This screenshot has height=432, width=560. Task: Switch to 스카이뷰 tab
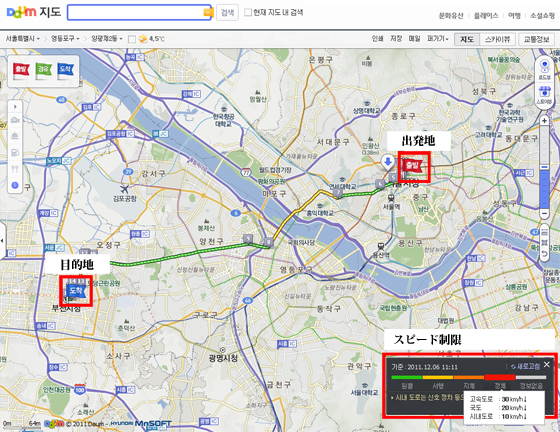(497, 39)
